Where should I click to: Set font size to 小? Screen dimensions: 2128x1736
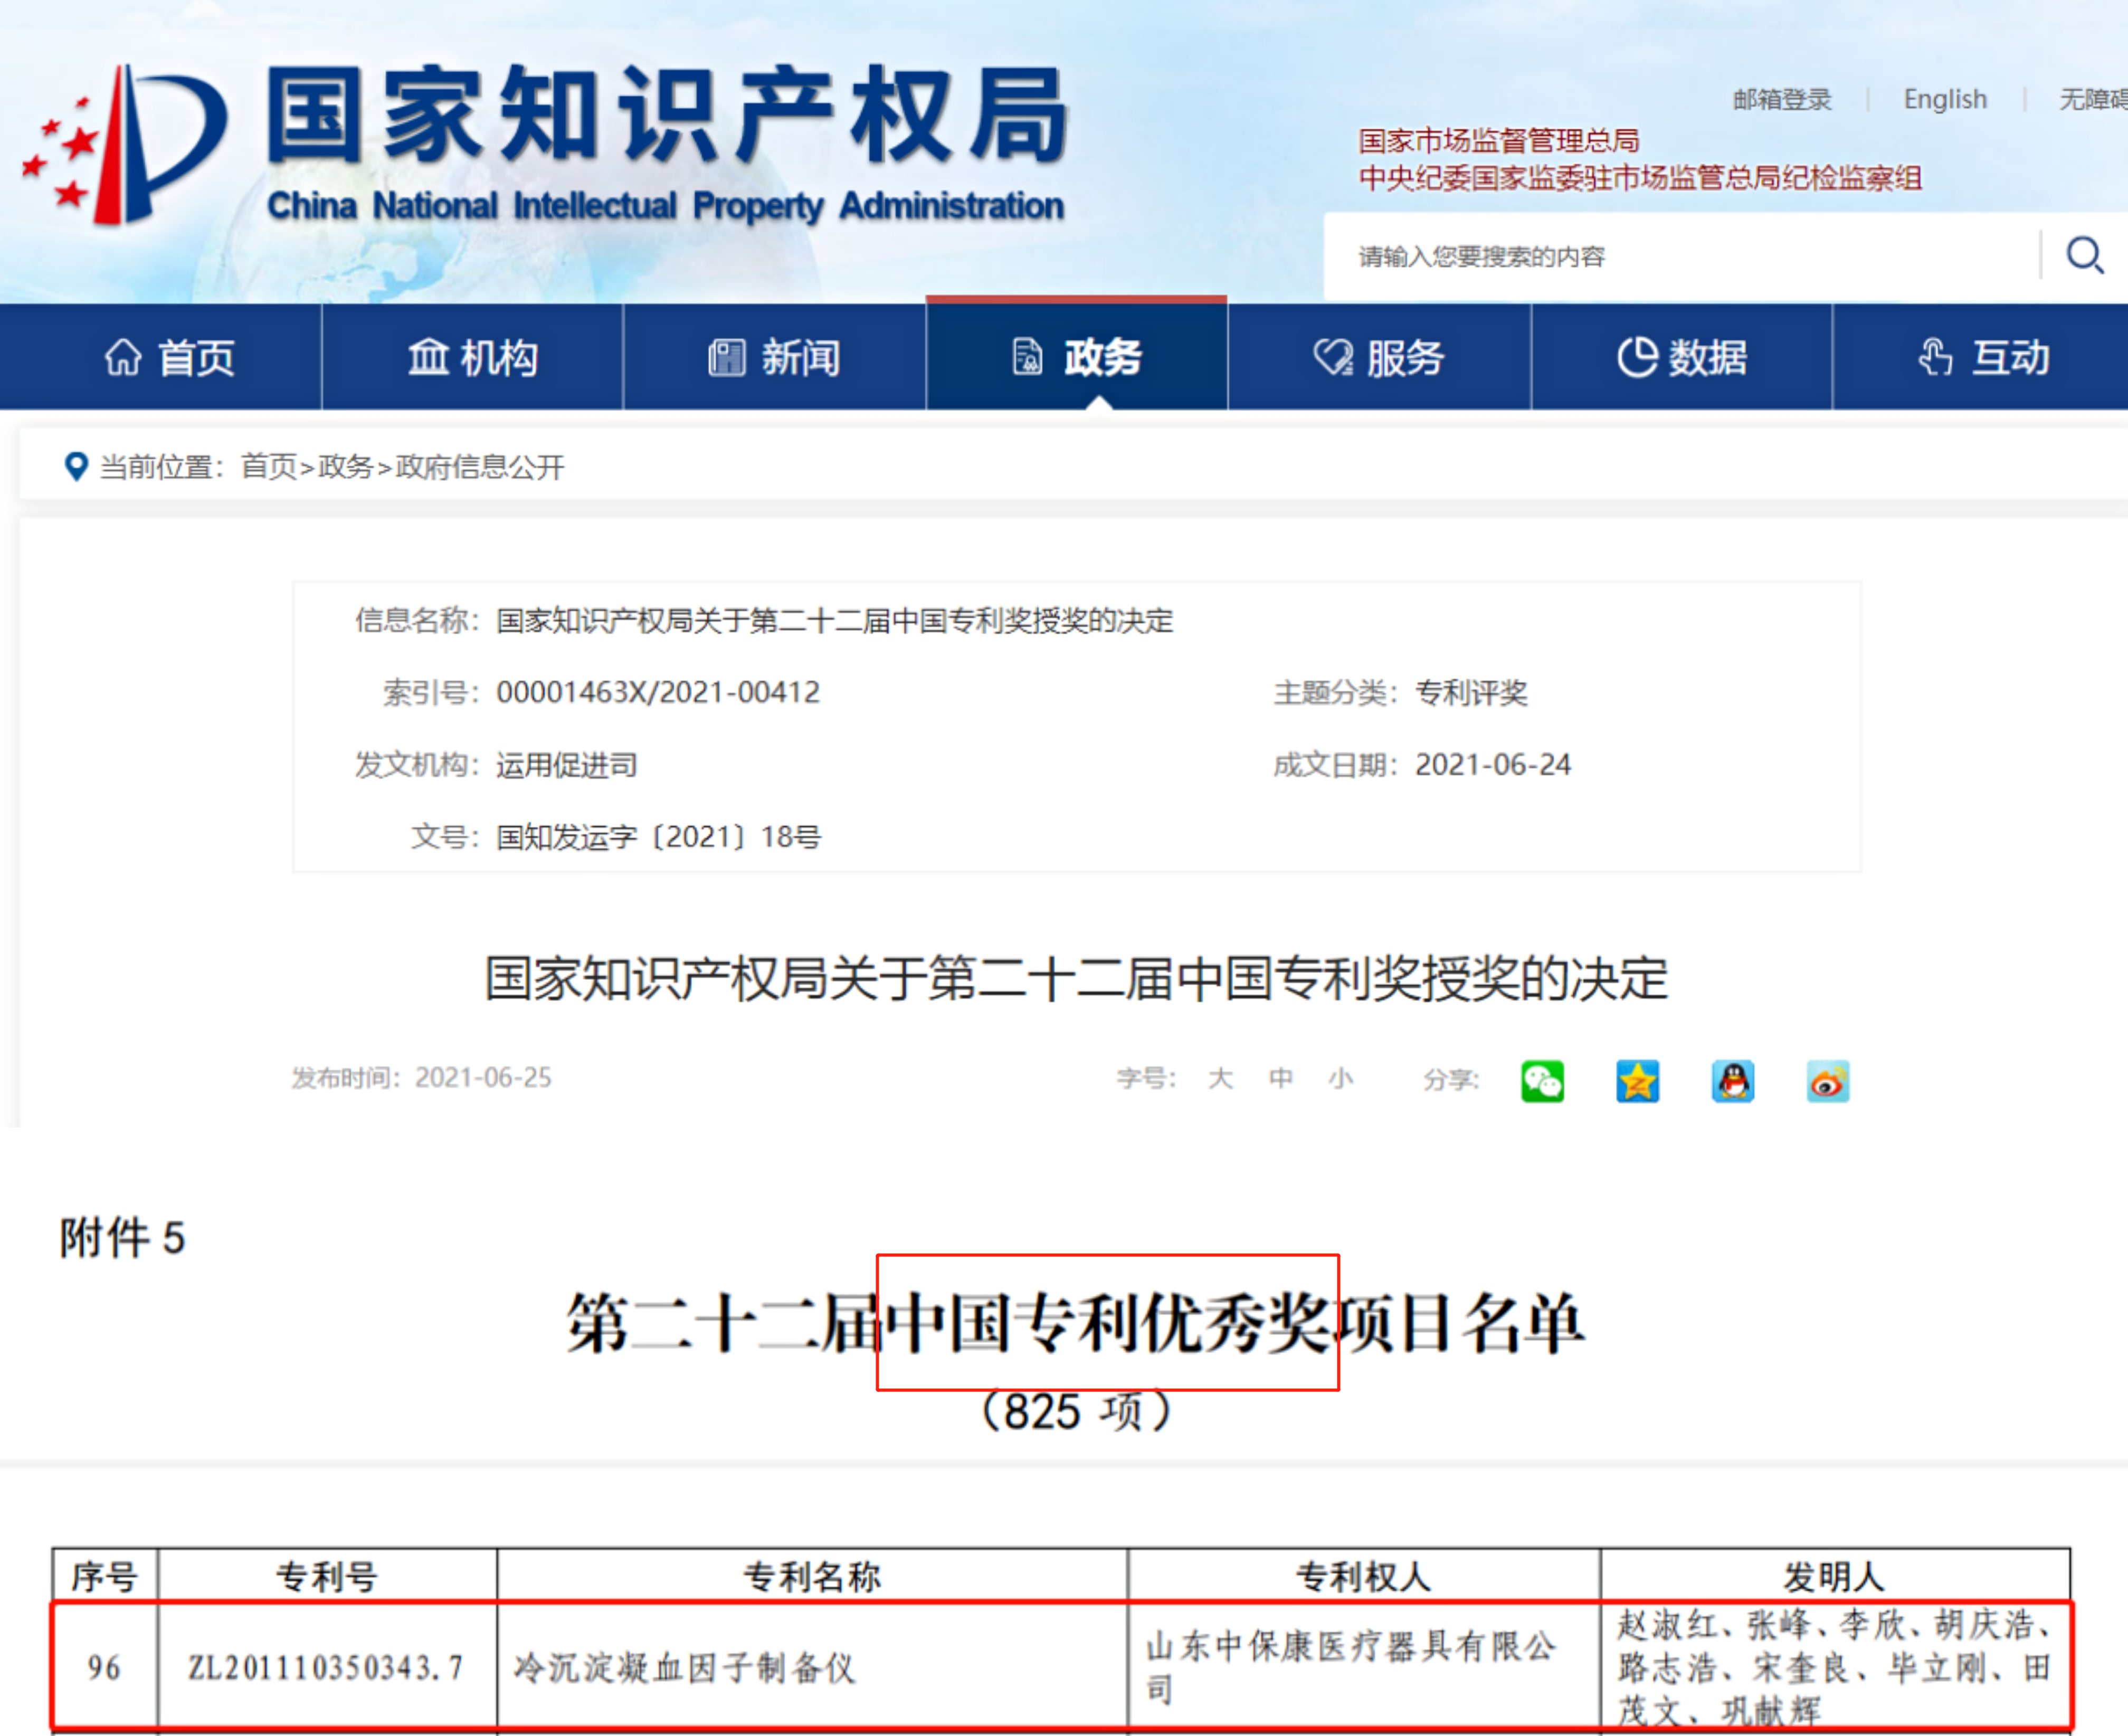[x=1340, y=1078]
